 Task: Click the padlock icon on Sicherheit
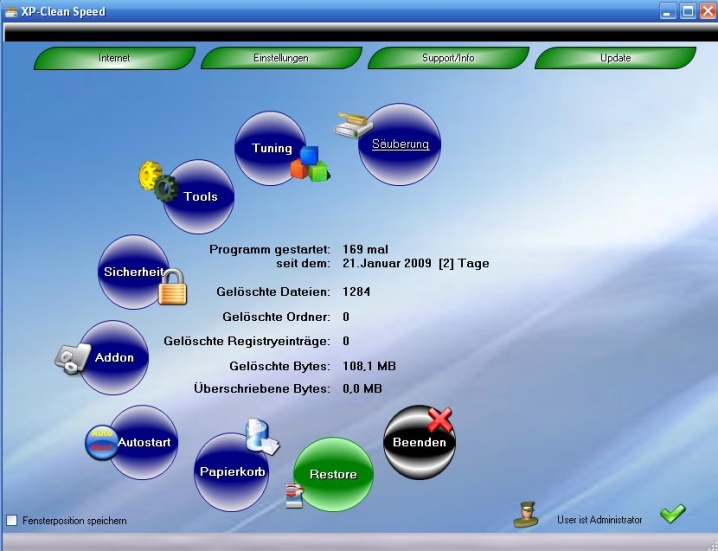[173, 288]
